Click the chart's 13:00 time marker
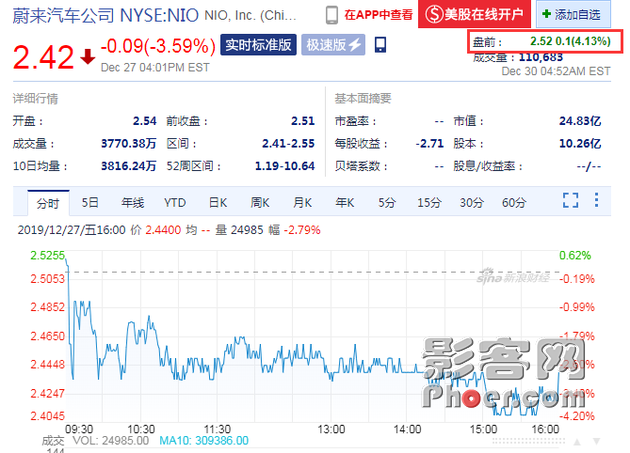The image size is (630, 453). (331, 429)
